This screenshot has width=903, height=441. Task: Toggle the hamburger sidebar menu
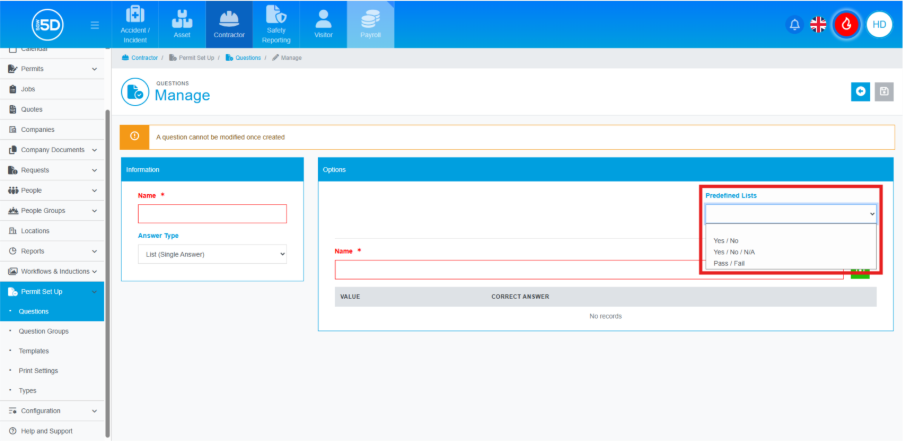point(95,25)
